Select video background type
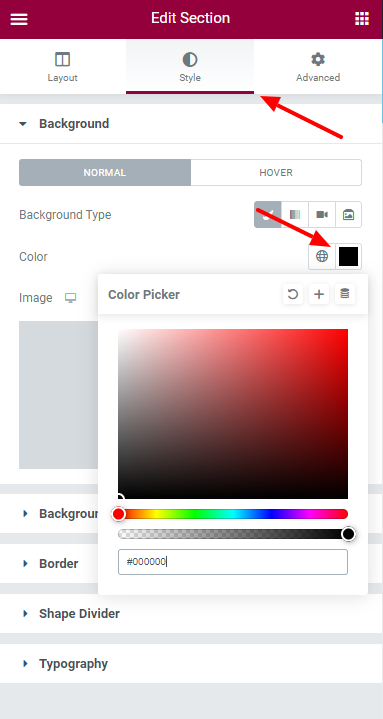 pos(322,215)
